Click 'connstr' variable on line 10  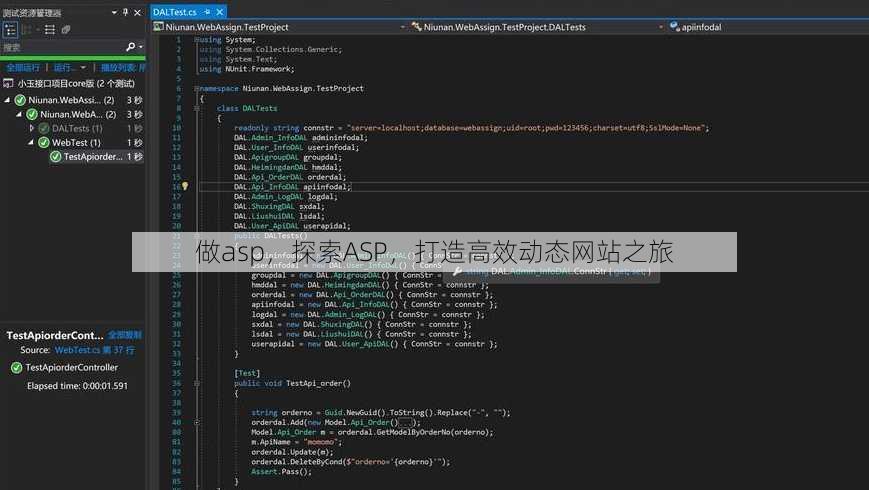pos(320,127)
